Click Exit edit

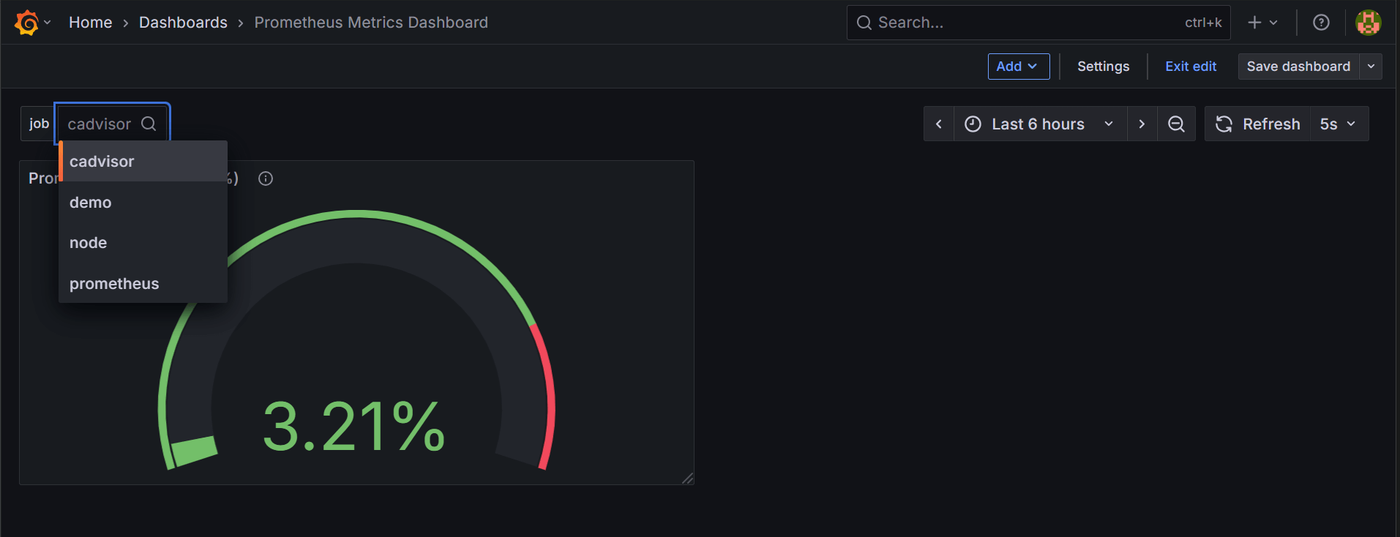coord(1191,66)
